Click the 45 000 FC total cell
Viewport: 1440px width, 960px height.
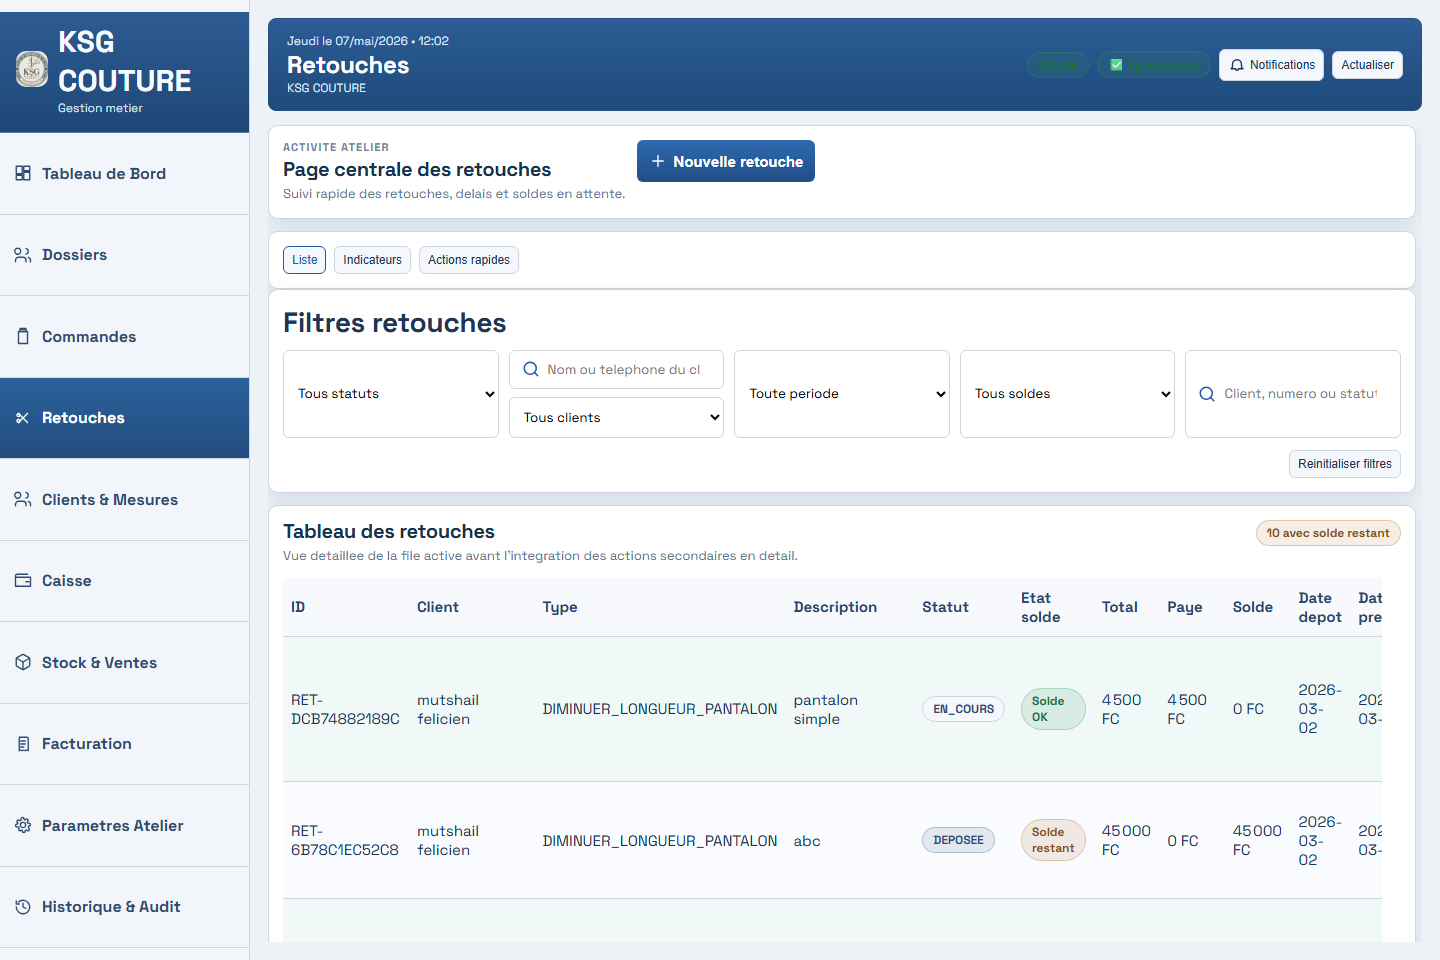(x=1126, y=840)
